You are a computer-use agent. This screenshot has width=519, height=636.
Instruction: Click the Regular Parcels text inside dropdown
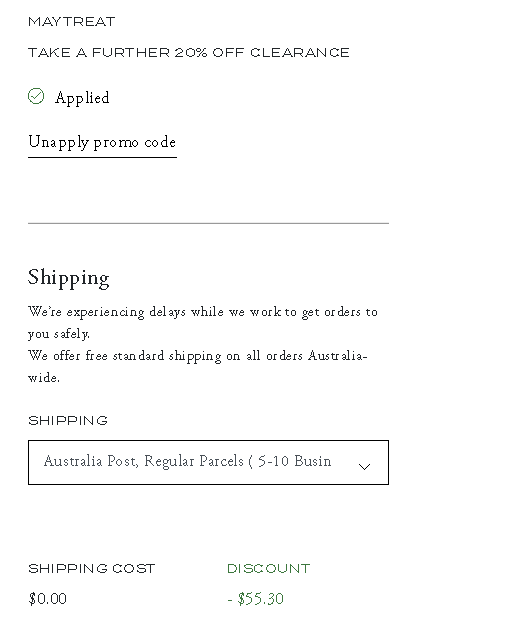[x=194, y=461]
